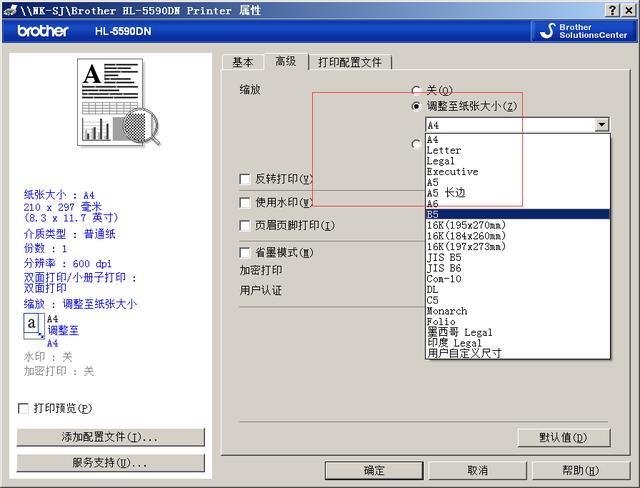This screenshot has width=640, height=488.
Task: Choose JIS B5 paper size
Action: pyautogui.click(x=518, y=257)
